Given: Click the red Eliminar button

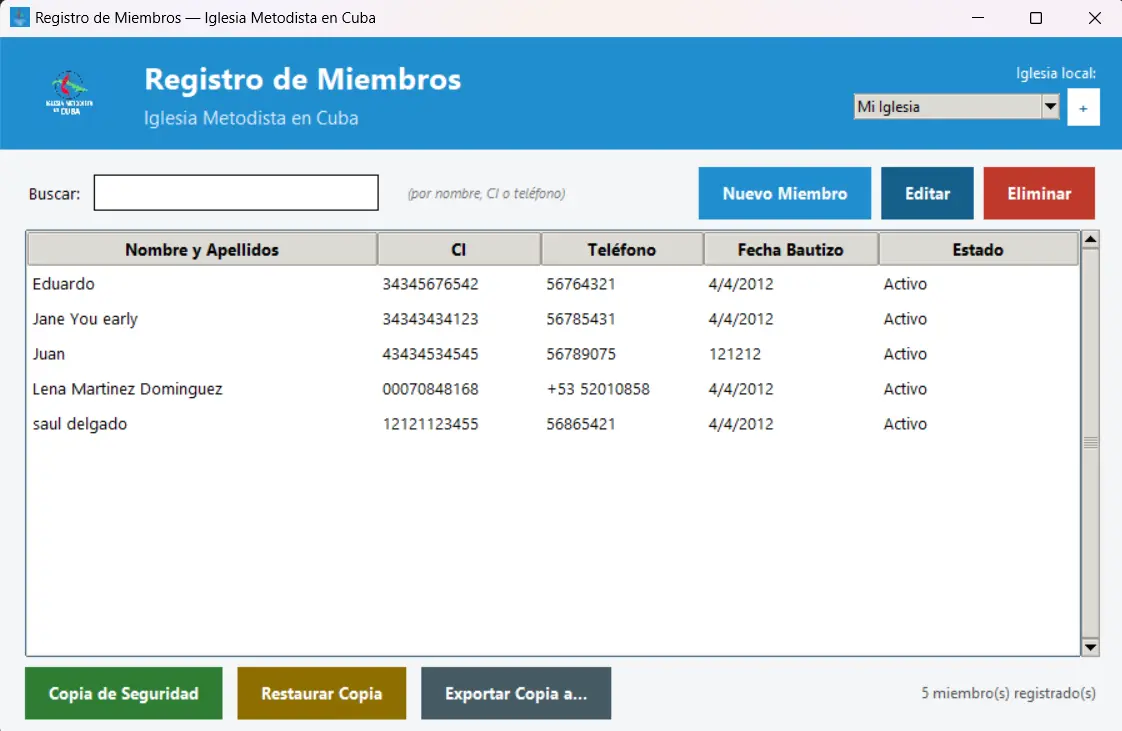Looking at the screenshot, I should pyautogui.click(x=1038, y=193).
